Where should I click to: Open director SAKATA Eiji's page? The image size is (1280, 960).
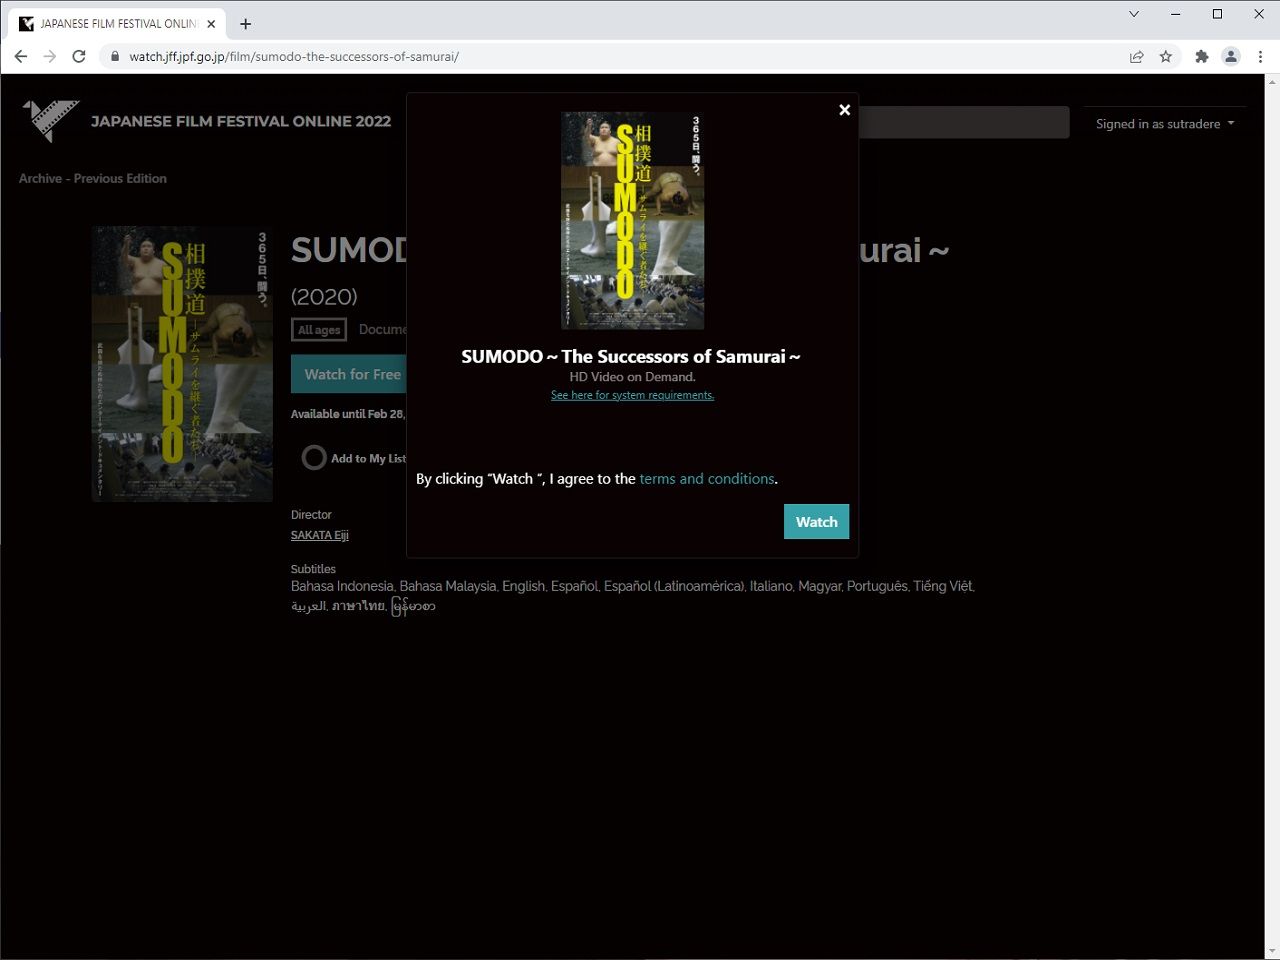(320, 535)
